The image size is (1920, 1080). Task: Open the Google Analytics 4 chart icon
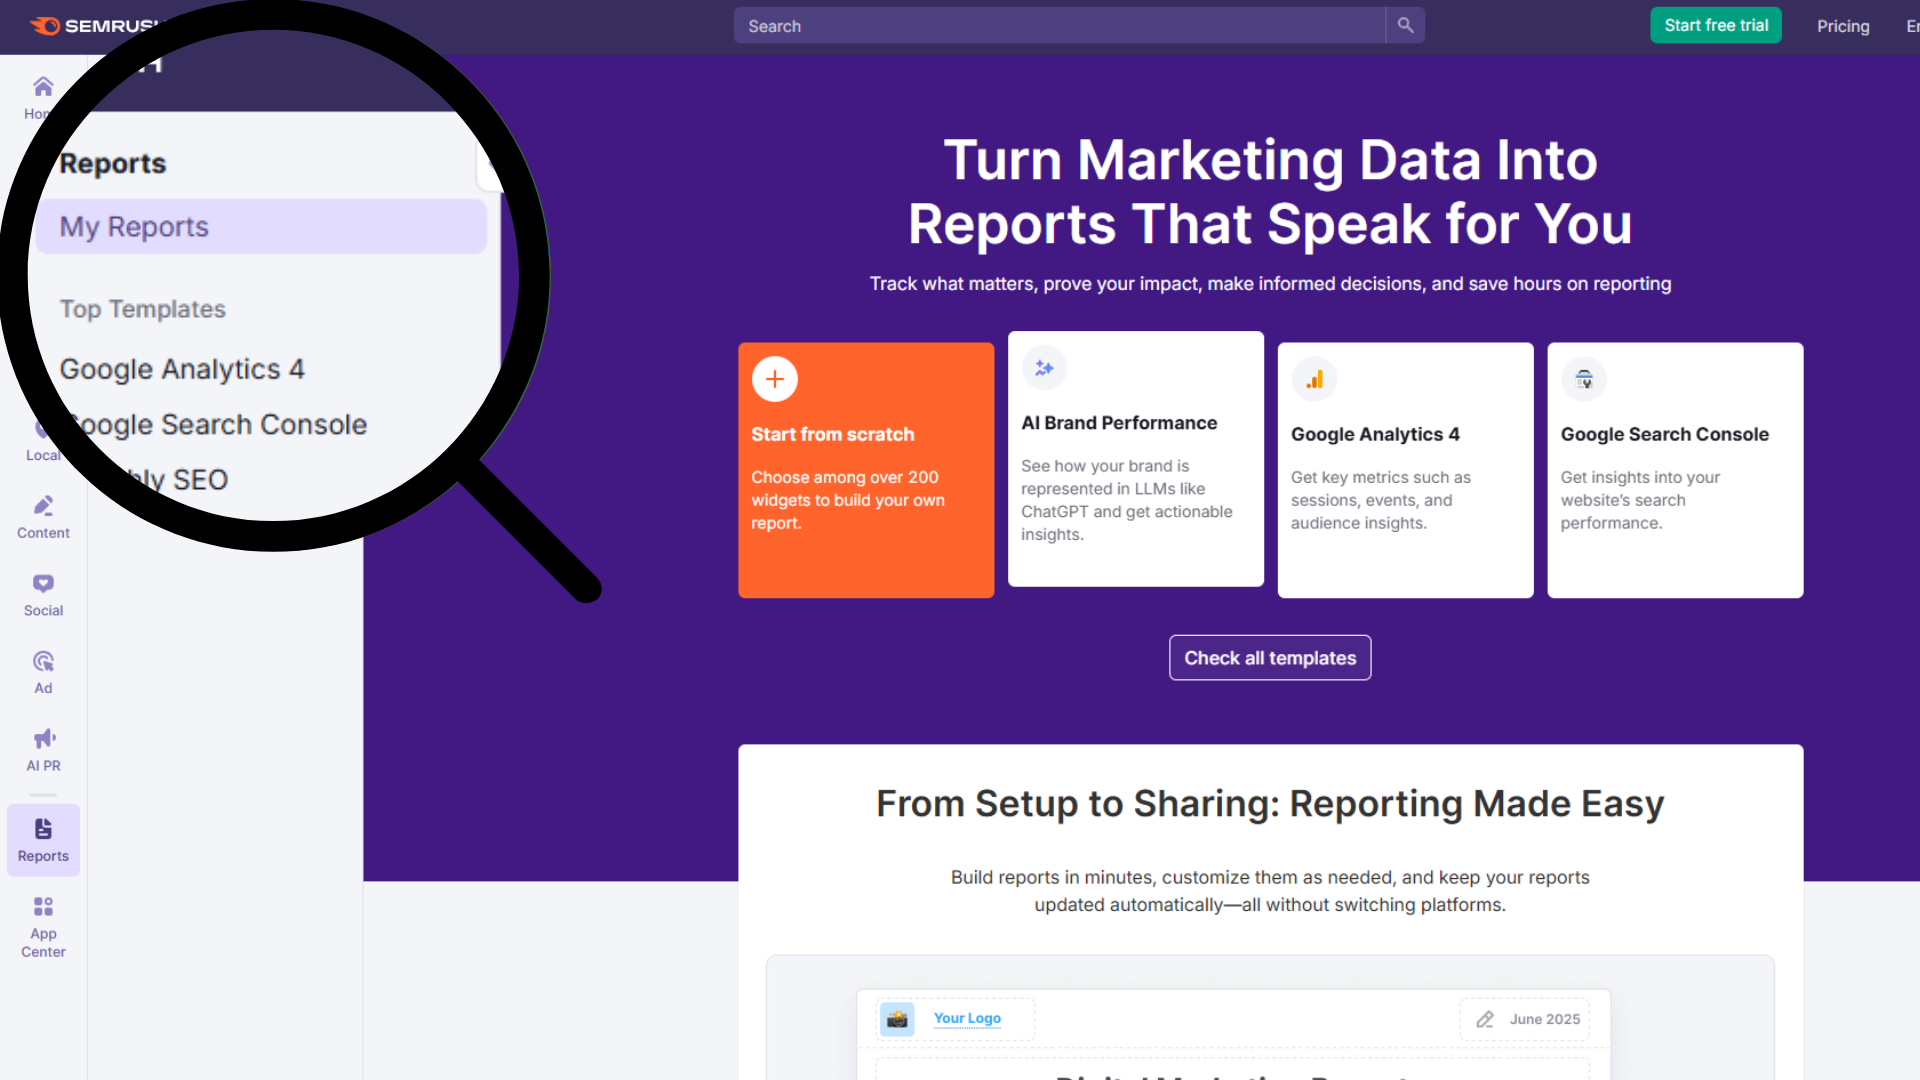(x=1314, y=379)
